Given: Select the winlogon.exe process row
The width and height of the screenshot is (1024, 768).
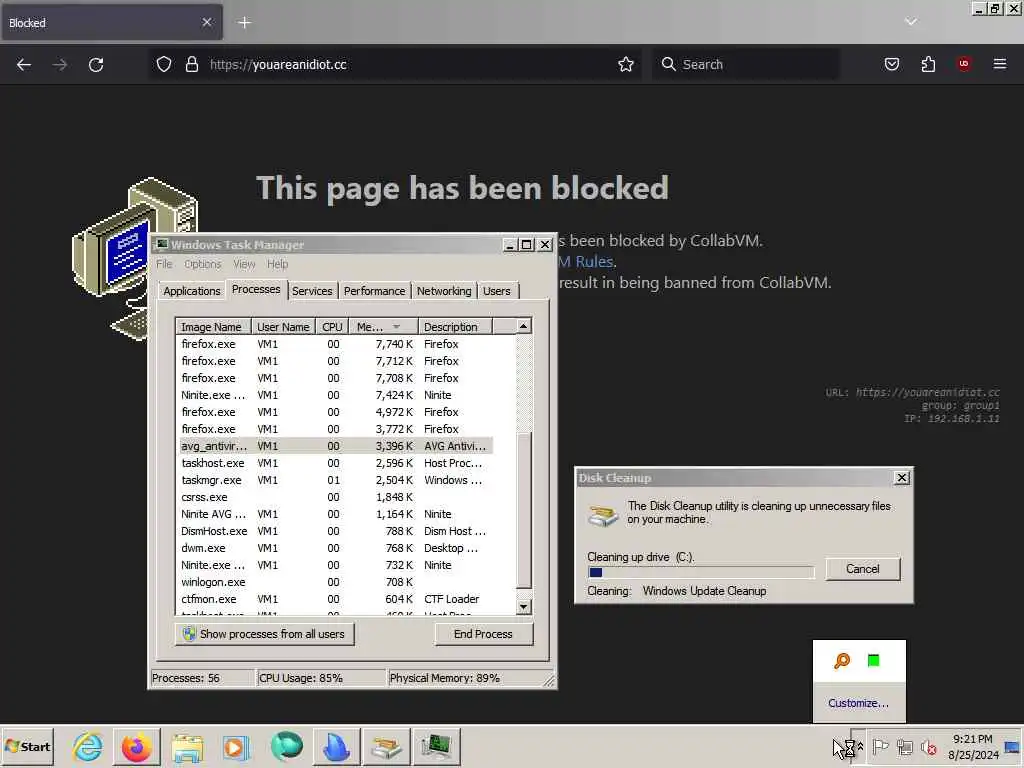Looking at the screenshot, I should point(336,582).
